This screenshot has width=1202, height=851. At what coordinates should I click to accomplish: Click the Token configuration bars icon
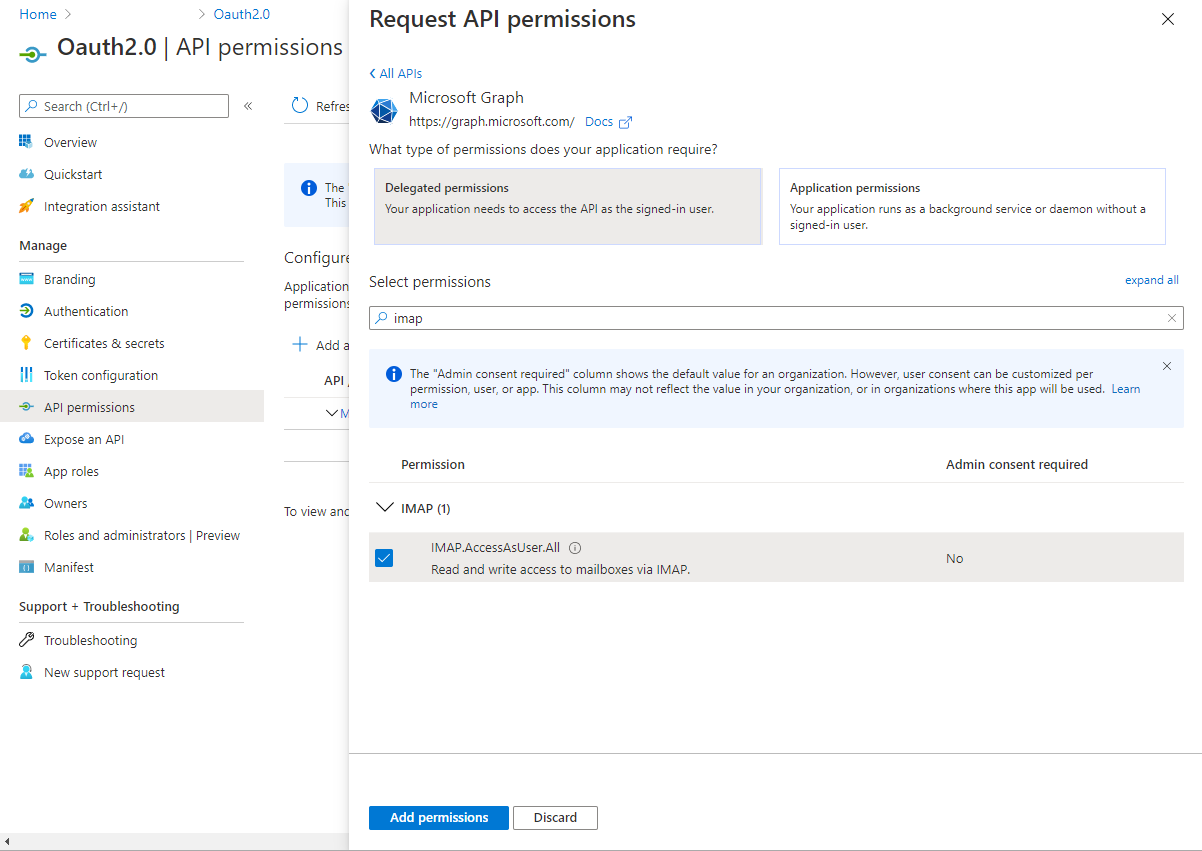(26, 375)
